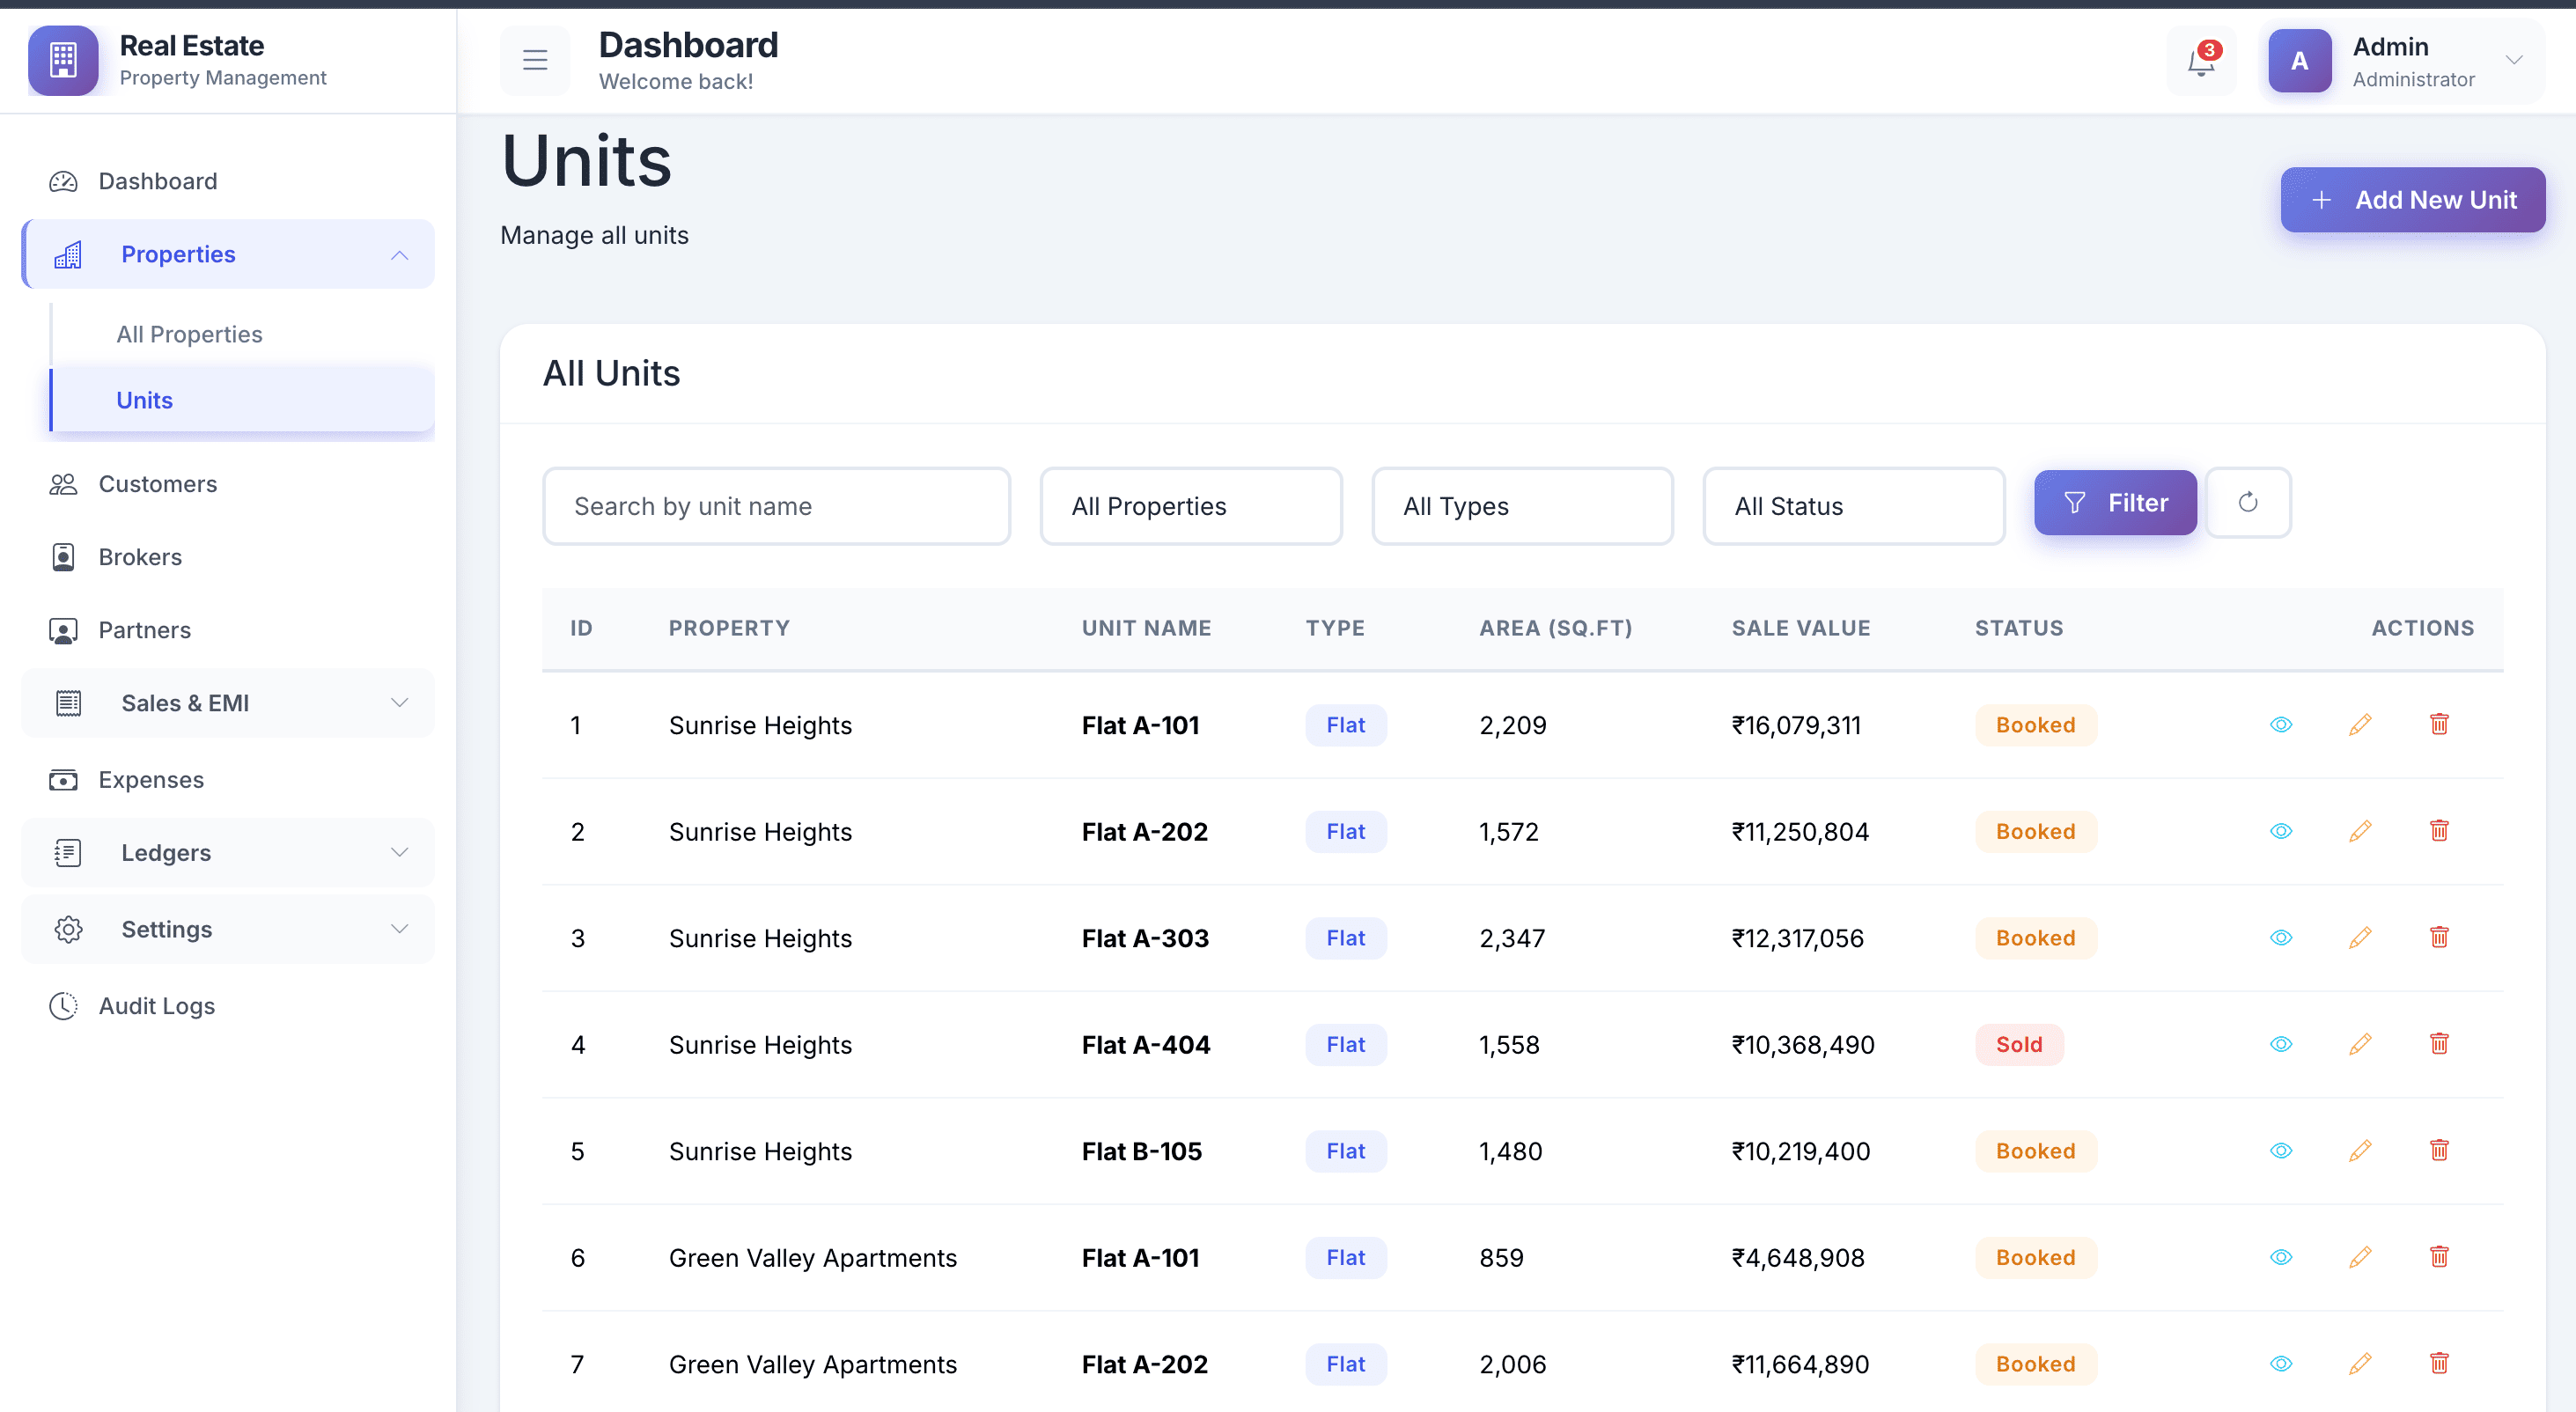Viewport: 2576px width, 1412px height.
Task: Click the notification bell icon
Action: coord(2201,62)
